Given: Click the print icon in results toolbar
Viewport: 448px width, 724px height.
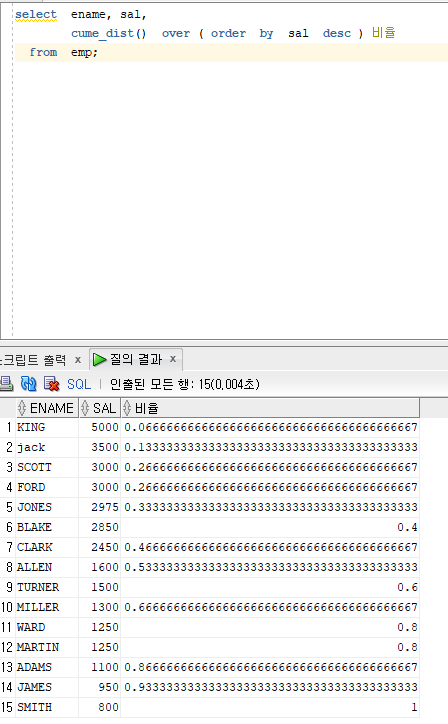Looking at the screenshot, I should [6, 384].
